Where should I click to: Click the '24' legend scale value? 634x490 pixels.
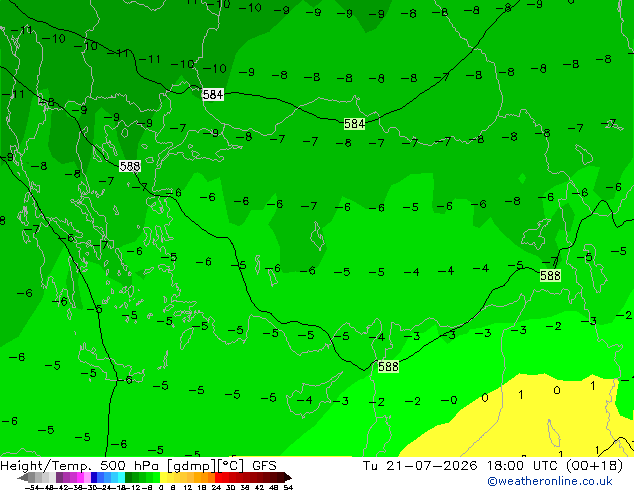pyautogui.click(x=216, y=488)
